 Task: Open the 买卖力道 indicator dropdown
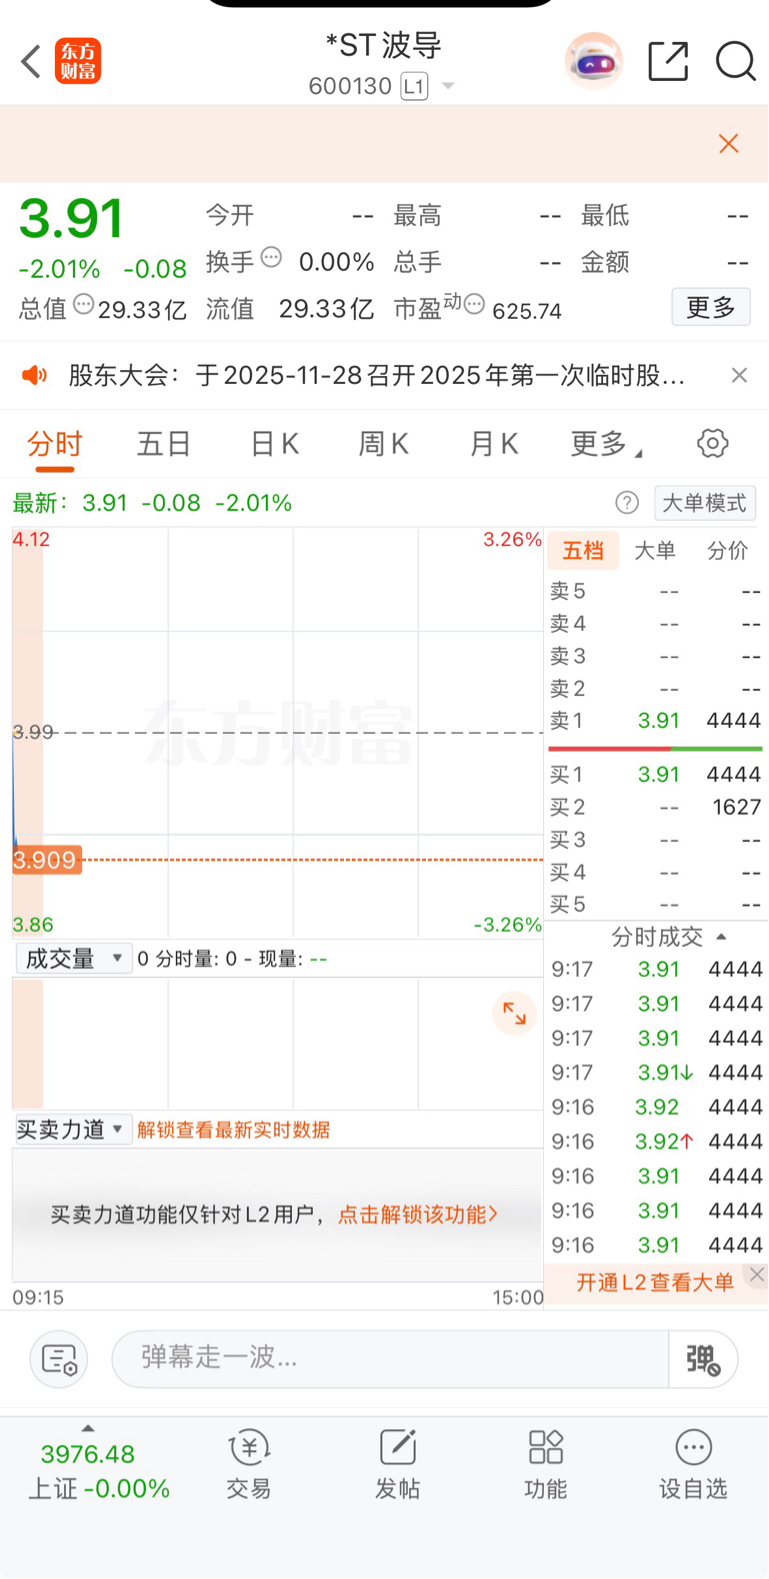[x=74, y=1129]
